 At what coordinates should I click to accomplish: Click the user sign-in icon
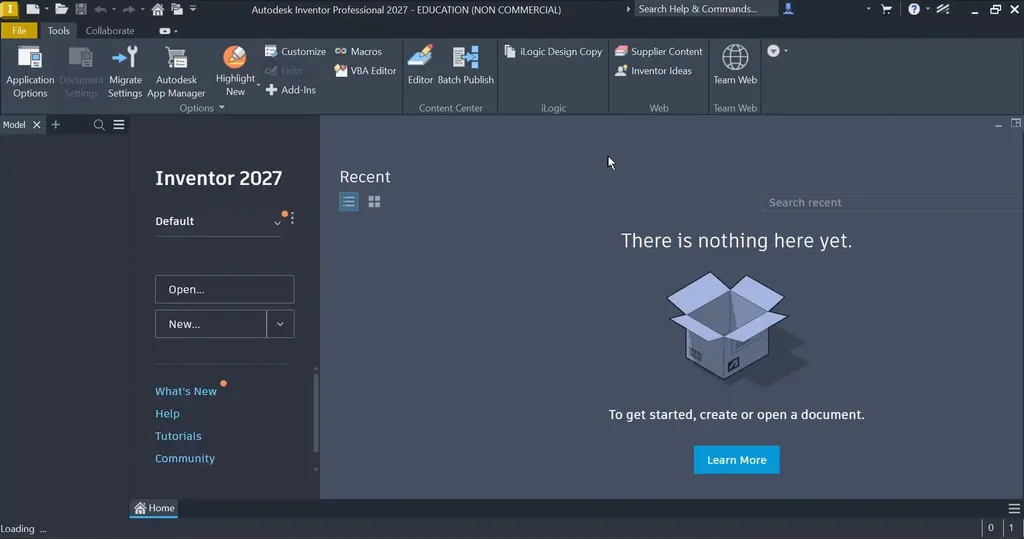[x=788, y=8]
